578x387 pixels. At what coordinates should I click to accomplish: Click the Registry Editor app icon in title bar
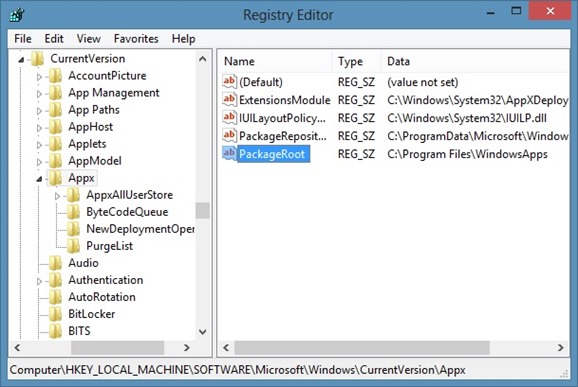click(17, 15)
